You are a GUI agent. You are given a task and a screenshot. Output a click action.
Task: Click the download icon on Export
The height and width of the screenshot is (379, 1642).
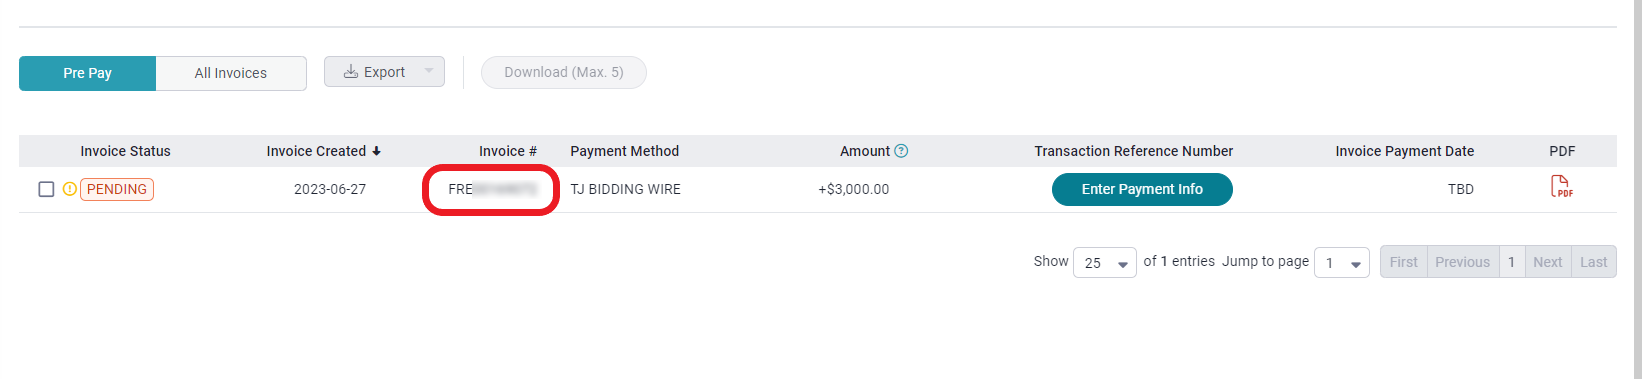click(x=351, y=72)
